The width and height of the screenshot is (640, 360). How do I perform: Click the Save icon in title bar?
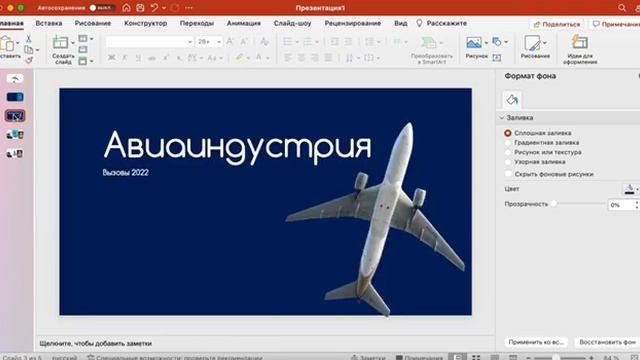coord(140,8)
